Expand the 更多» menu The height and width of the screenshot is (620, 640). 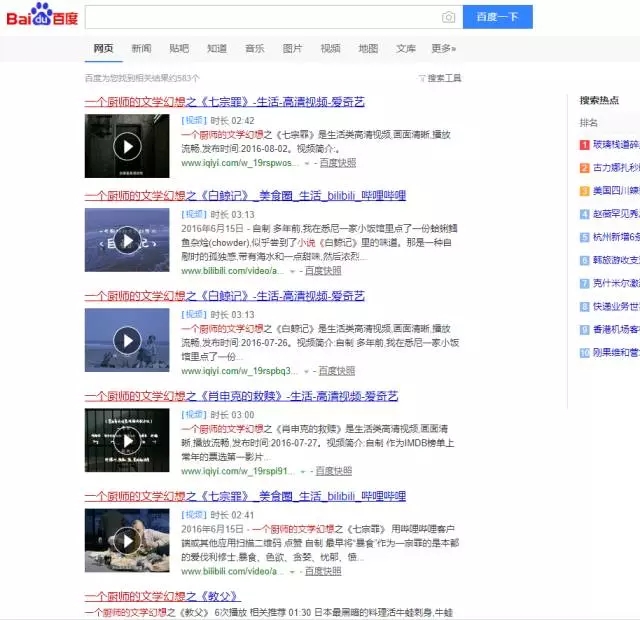(x=444, y=49)
